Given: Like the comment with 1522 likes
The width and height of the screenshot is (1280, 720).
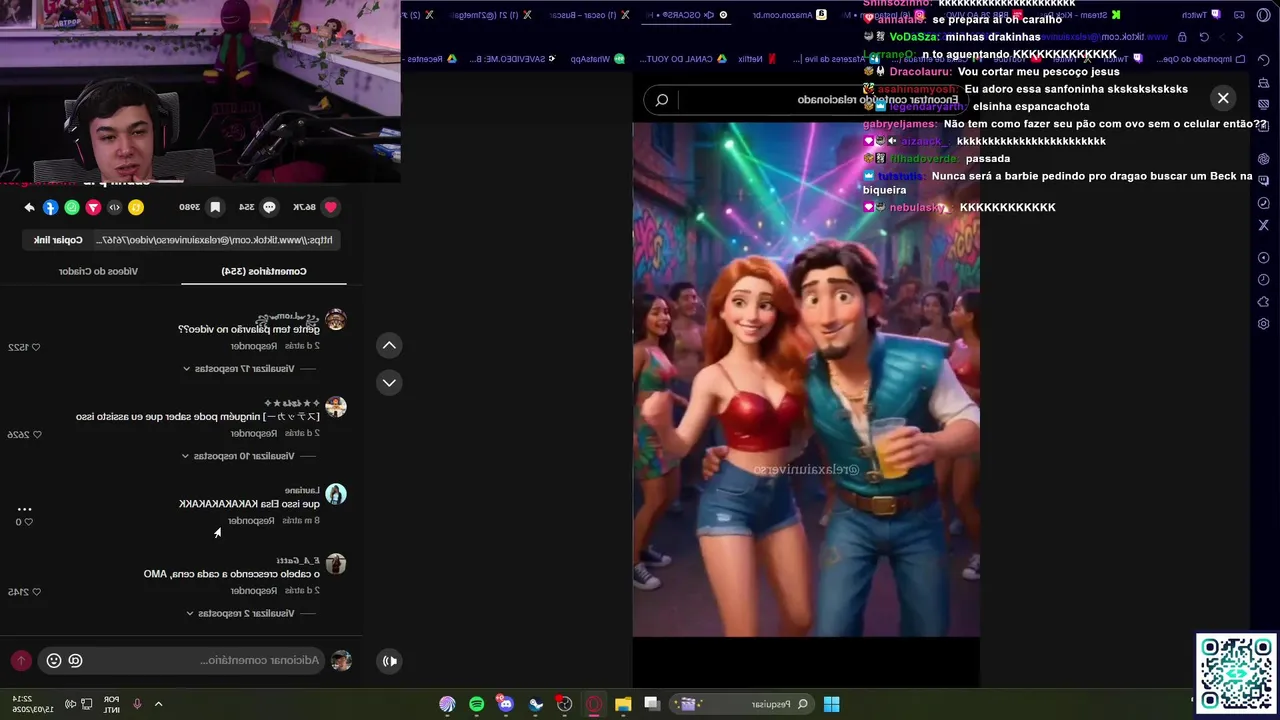Looking at the screenshot, I should pos(36,347).
